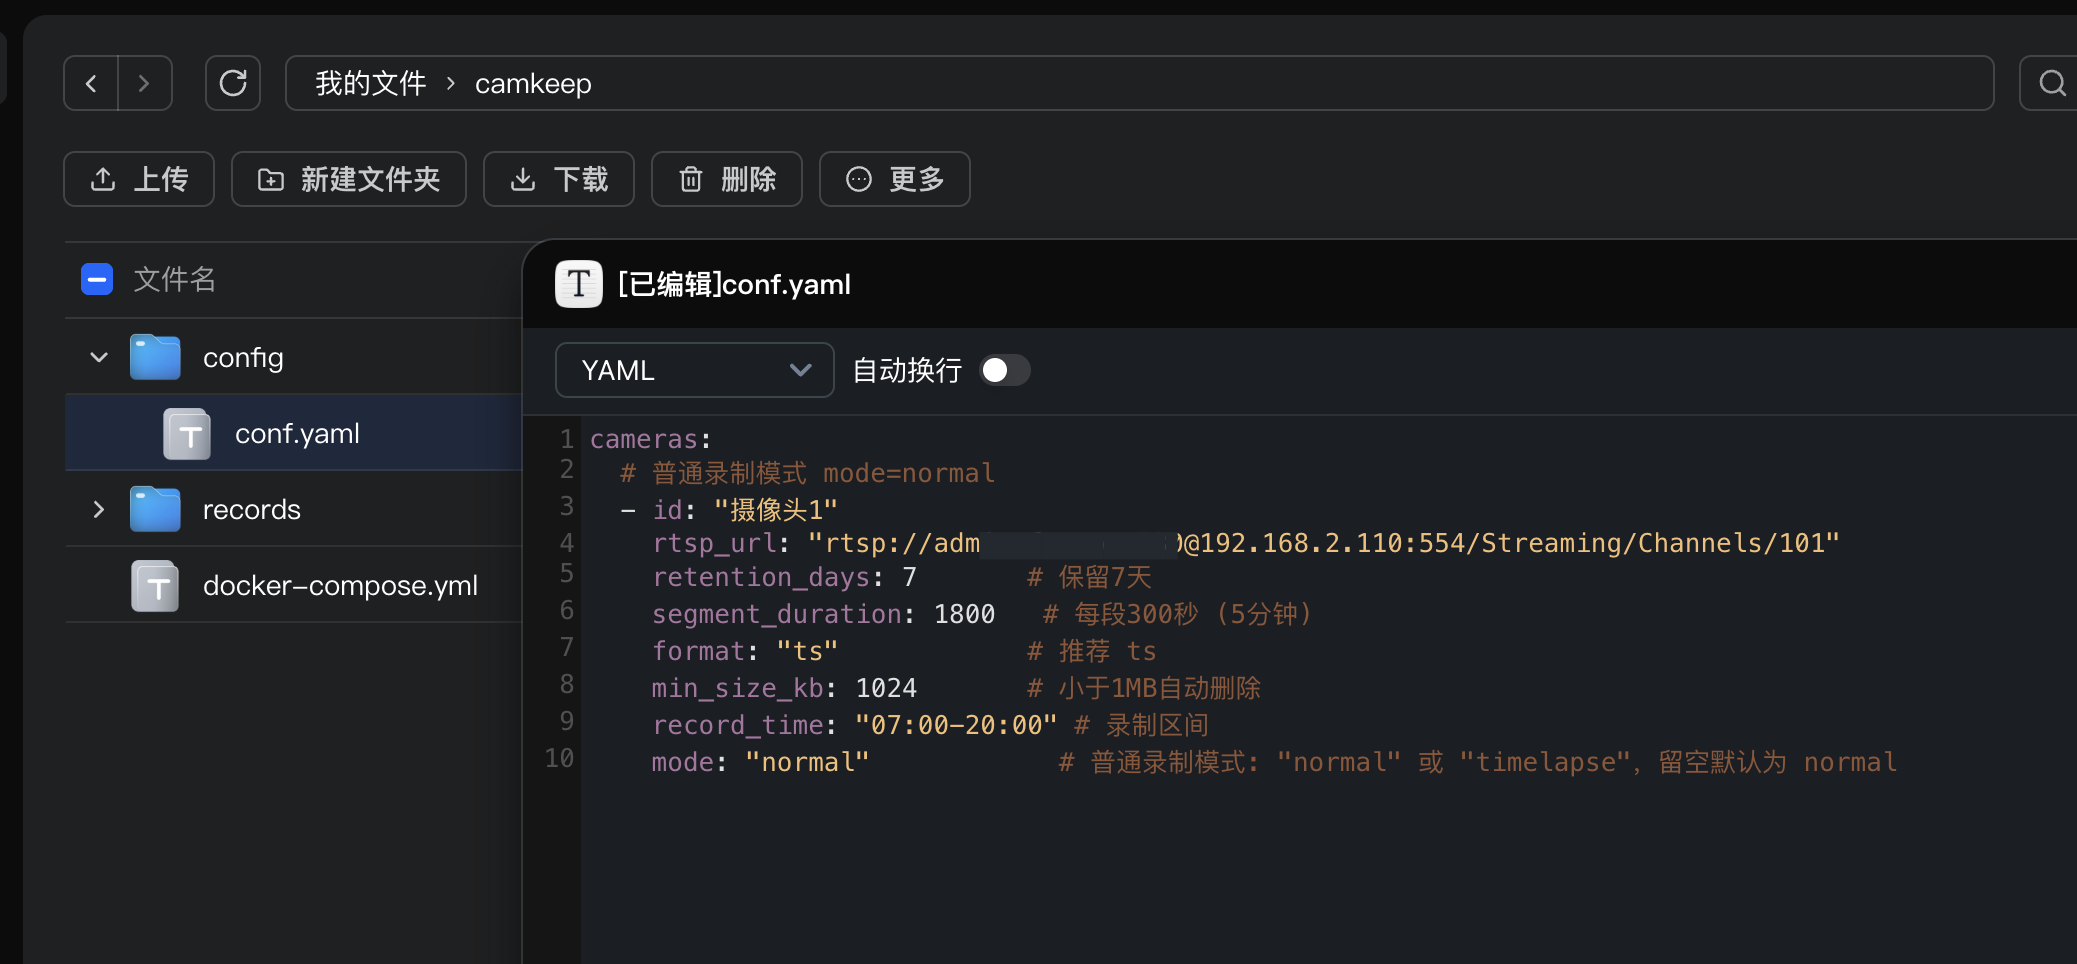2077x964 pixels.
Task: Click the min_size_kb value 1024
Action: tap(886, 688)
